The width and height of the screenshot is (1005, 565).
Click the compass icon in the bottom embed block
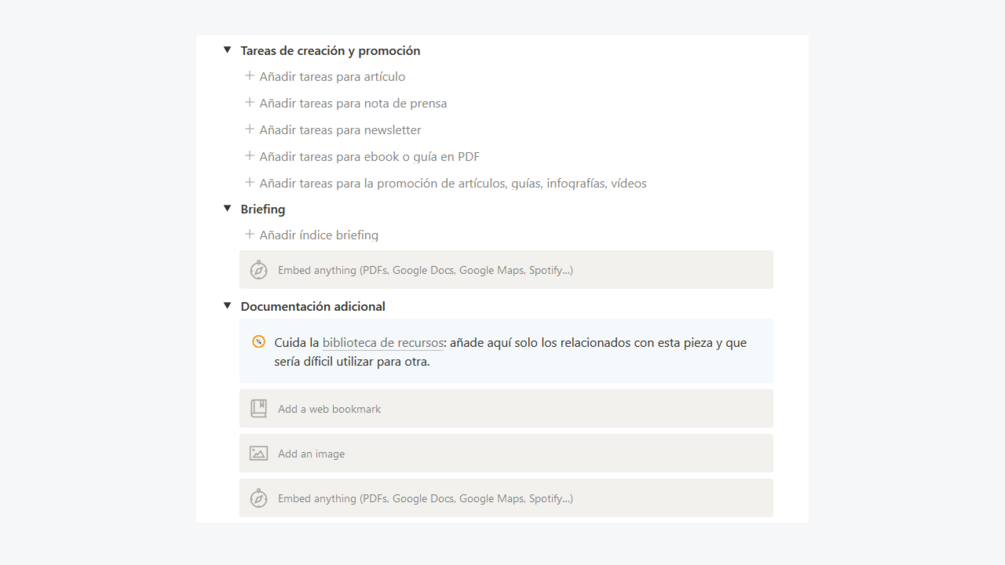pos(259,498)
